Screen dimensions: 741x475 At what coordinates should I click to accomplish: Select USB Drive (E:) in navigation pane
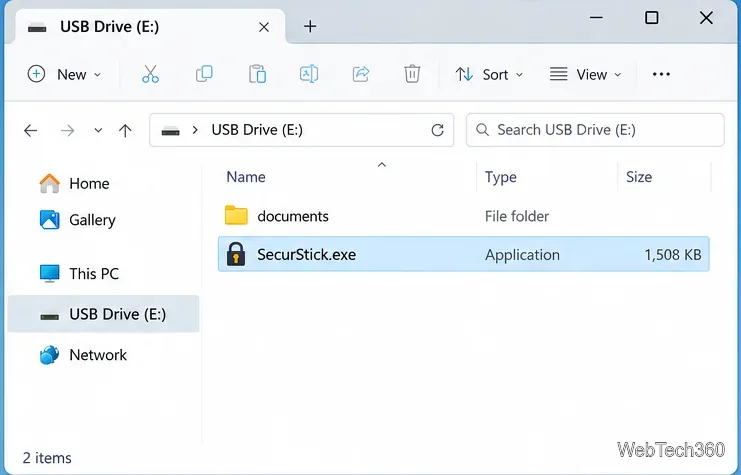(x=103, y=314)
